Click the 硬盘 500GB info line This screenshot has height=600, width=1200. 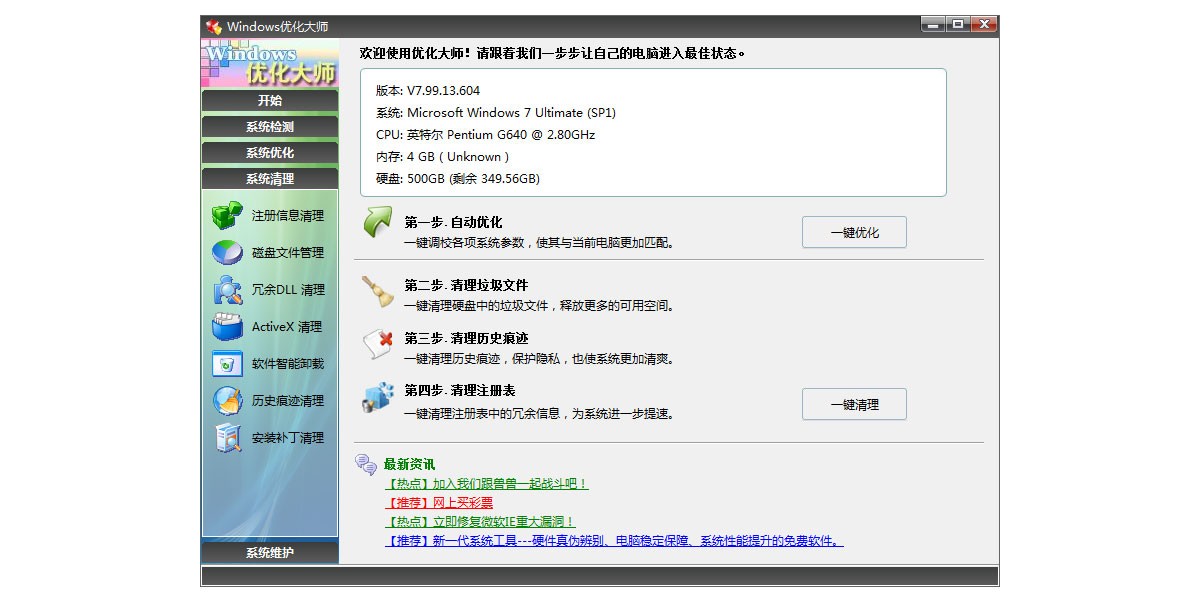(x=457, y=179)
